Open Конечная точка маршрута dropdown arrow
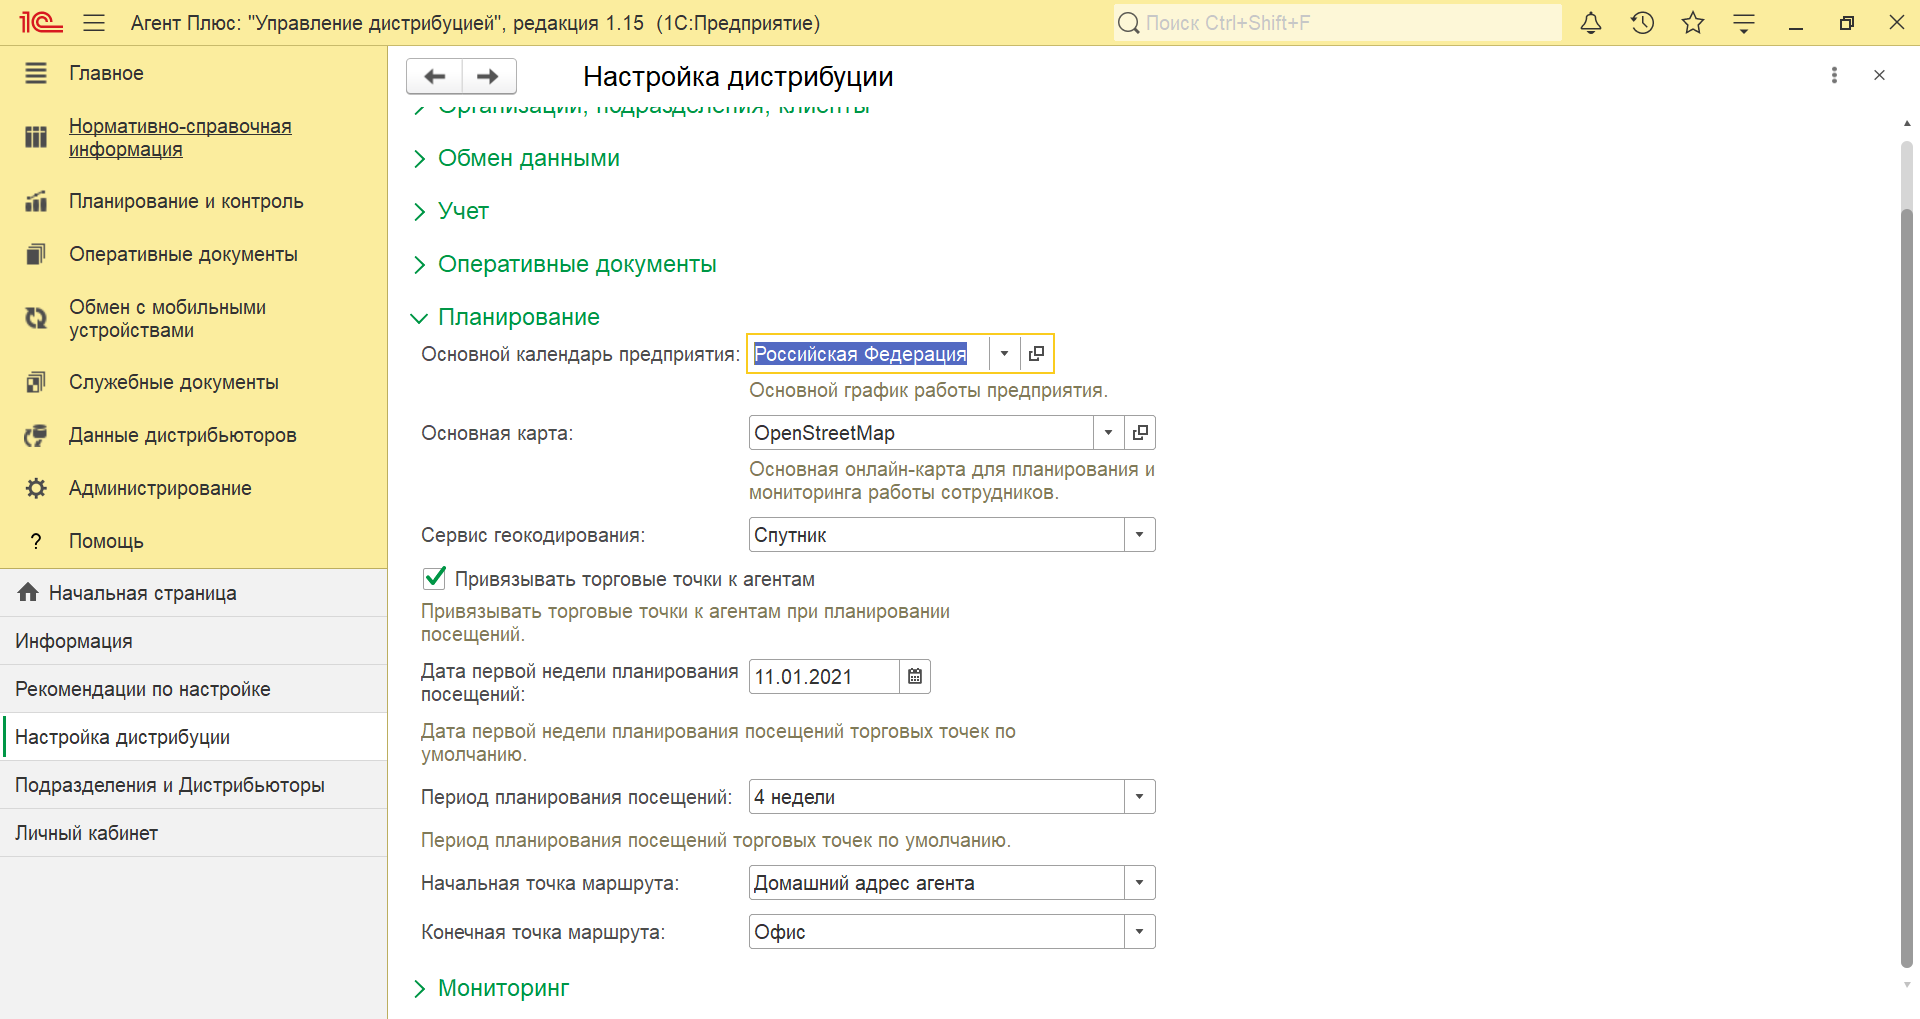 (x=1139, y=932)
